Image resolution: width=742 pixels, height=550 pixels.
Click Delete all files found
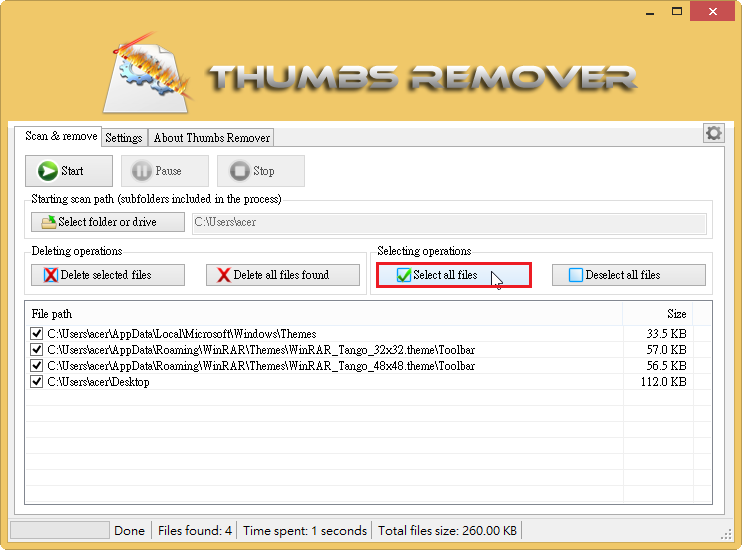click(283, 275)
